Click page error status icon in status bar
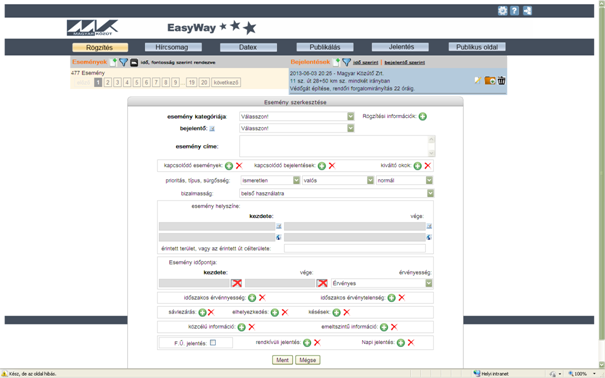Image resolution: width=605 pixels, height=378 pixels. 5,374
